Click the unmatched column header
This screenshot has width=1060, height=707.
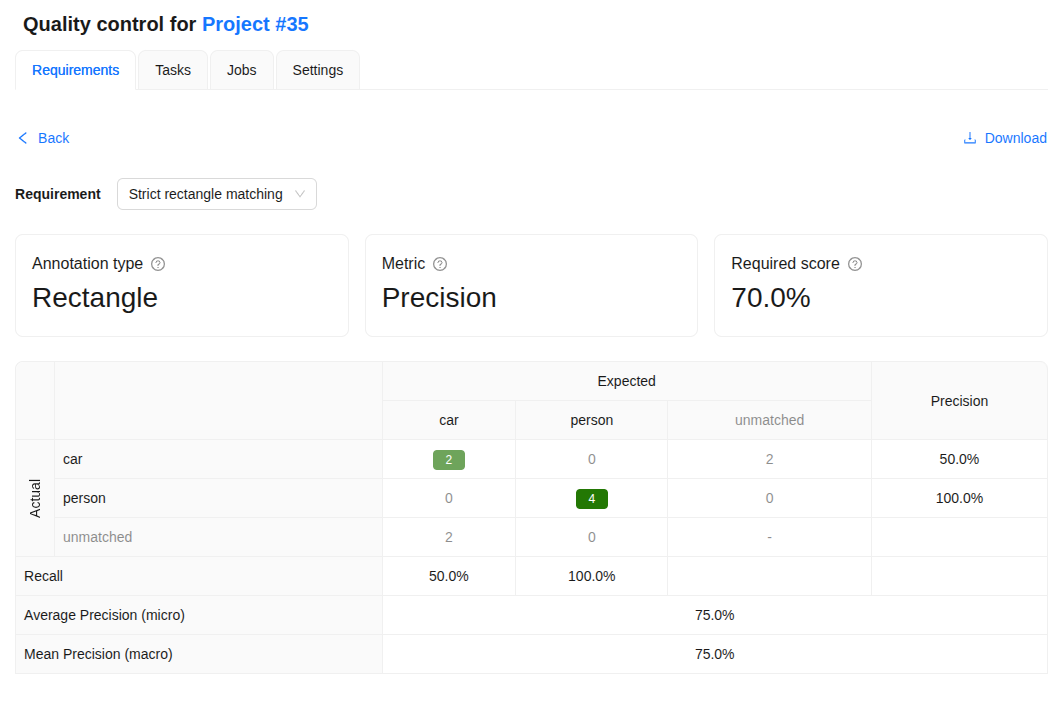pos(769,420)
